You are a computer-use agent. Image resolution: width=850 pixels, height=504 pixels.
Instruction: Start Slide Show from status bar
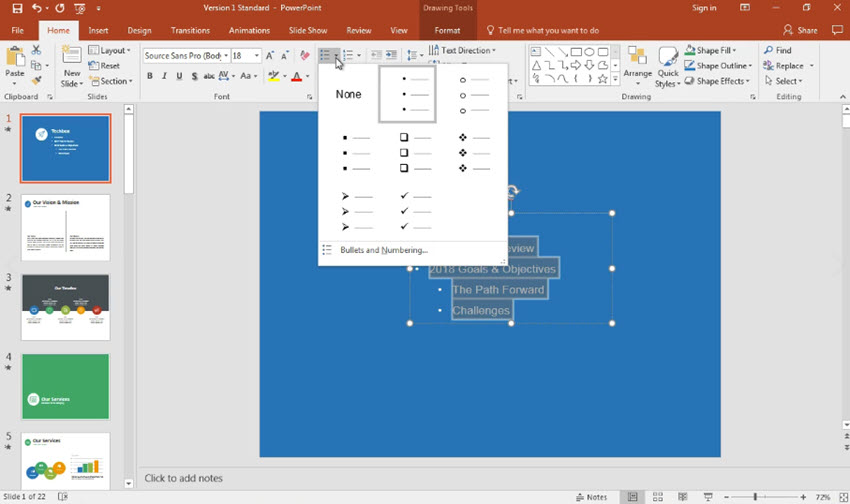(707, 497)
